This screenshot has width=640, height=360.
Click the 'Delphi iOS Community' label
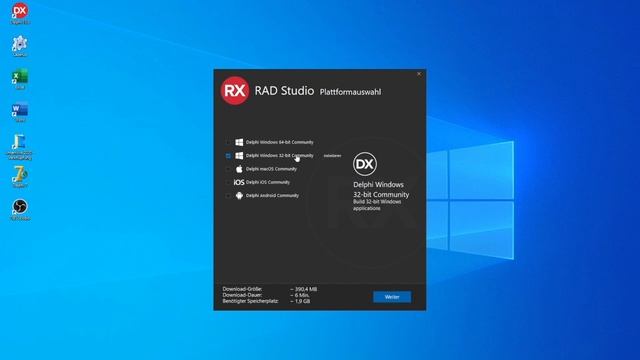click(x=268, y=182)
